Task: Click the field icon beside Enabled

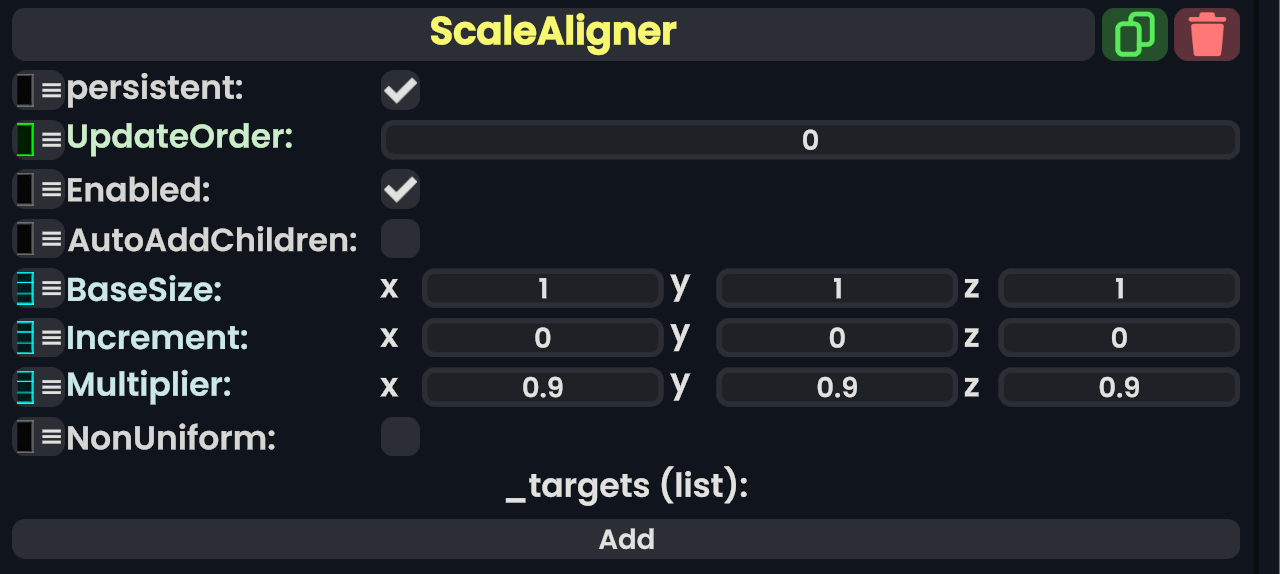Action: [x=25, y=189]
